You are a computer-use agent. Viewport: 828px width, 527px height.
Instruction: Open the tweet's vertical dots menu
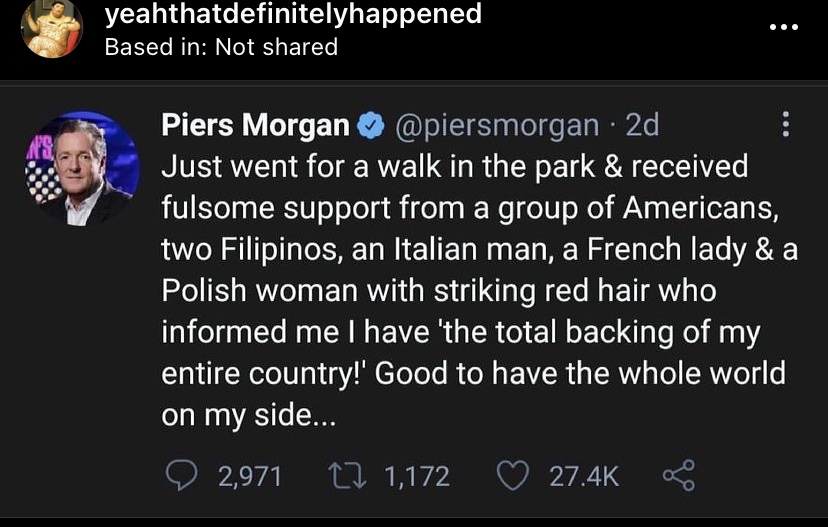[x=785, y=125]
